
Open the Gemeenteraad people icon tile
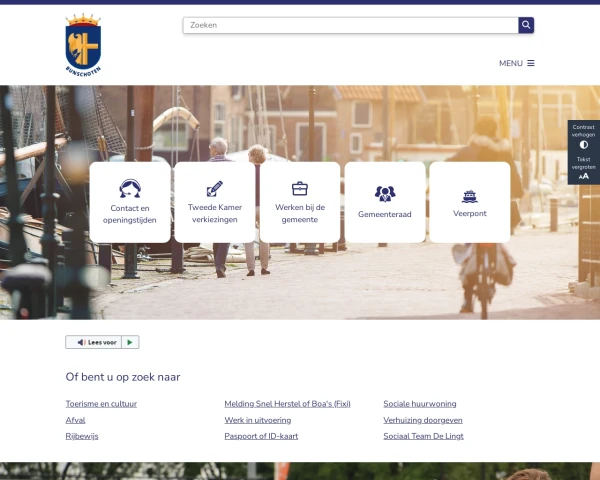tap(385, 202)
